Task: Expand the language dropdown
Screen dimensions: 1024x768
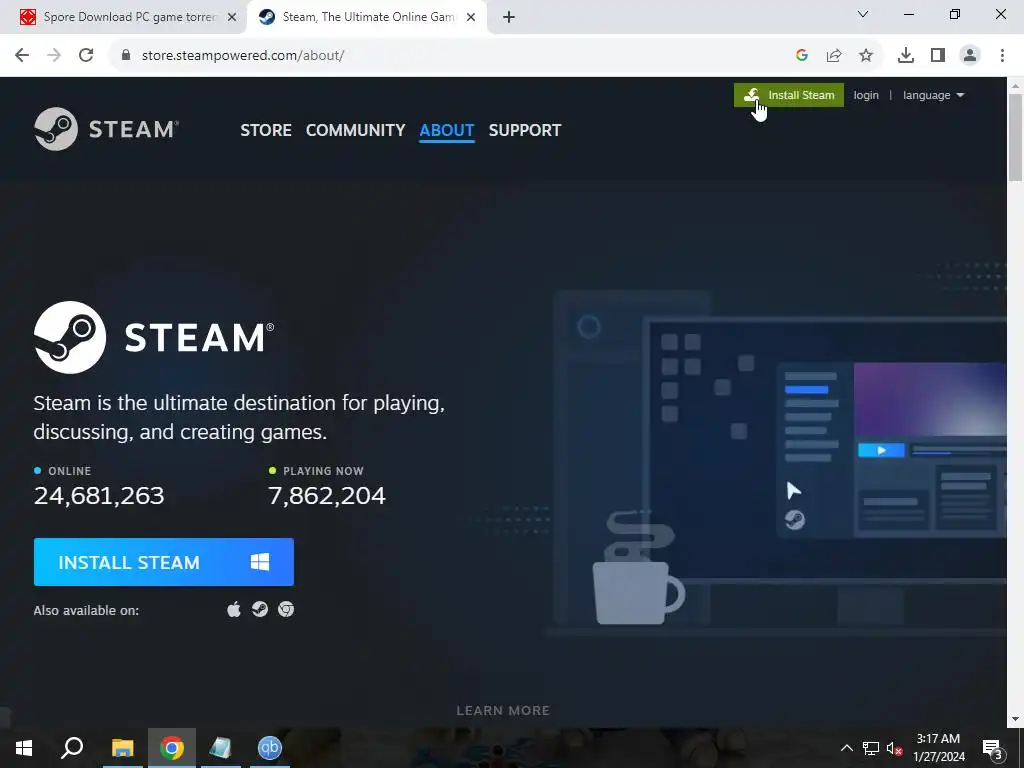Action: point(933,95)
